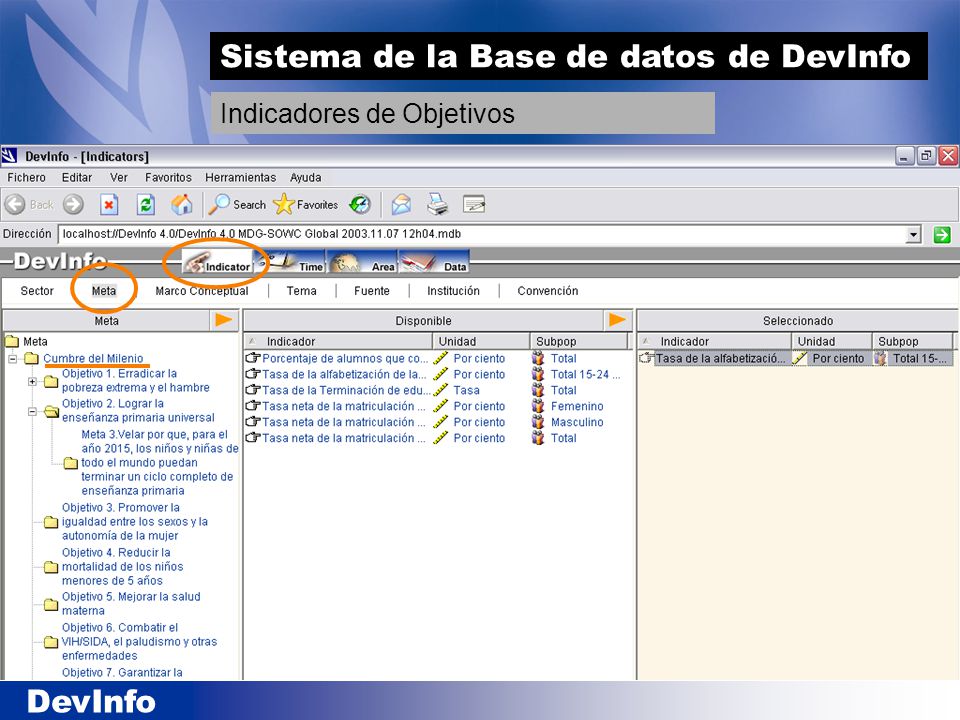Click the Print toolbar icon

(437, 204)
